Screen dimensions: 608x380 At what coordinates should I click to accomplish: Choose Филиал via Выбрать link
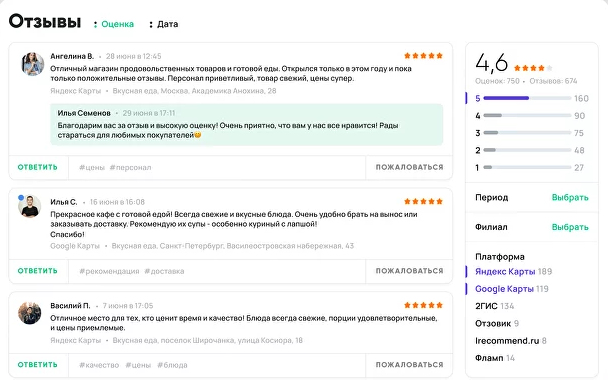(570, 227)
